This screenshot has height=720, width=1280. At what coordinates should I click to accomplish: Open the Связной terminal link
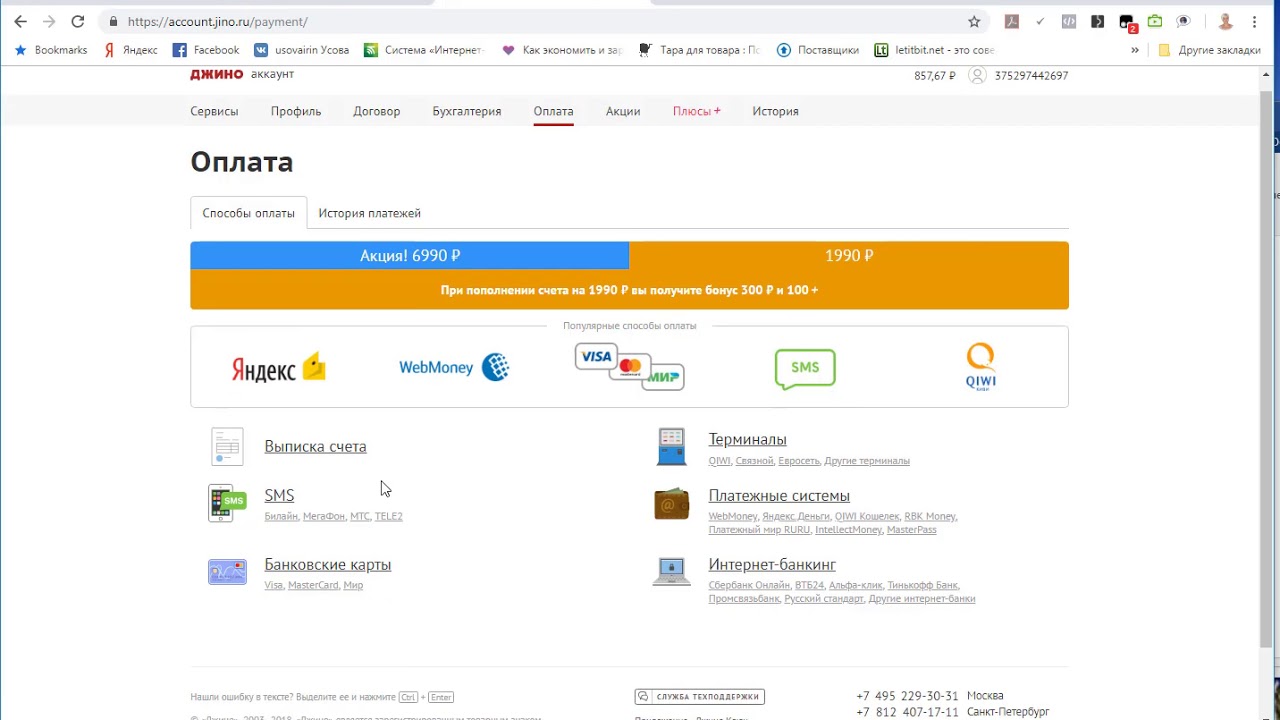click(754, 461)
